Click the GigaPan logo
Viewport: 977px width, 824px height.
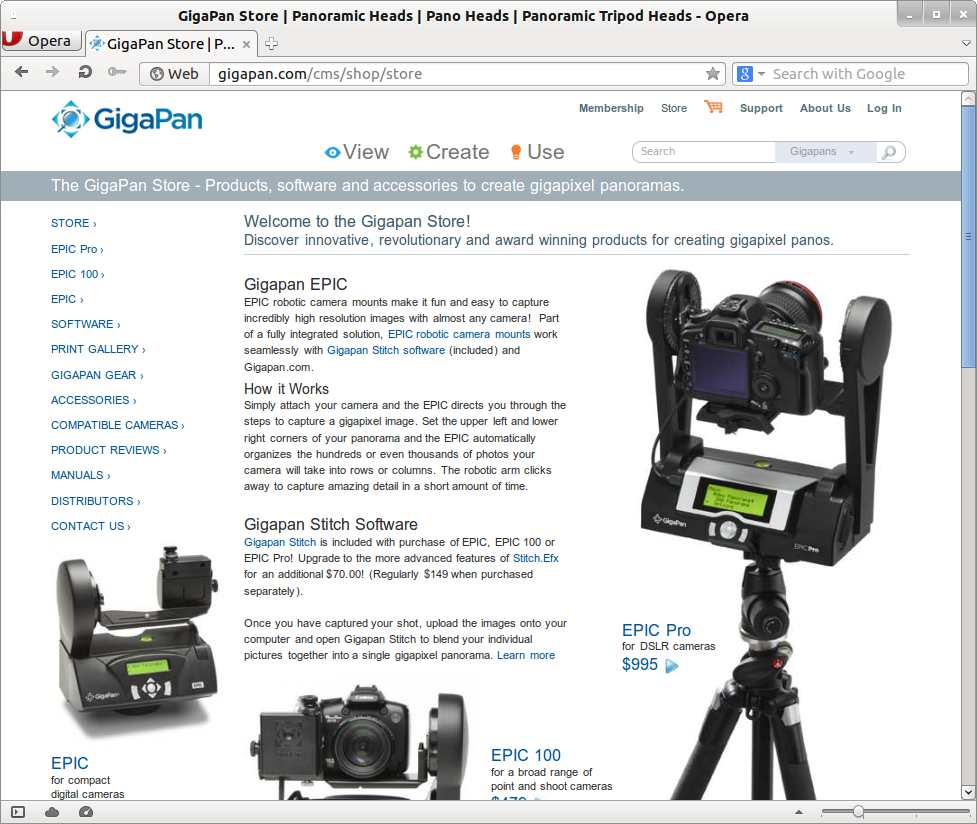(127, 118)
